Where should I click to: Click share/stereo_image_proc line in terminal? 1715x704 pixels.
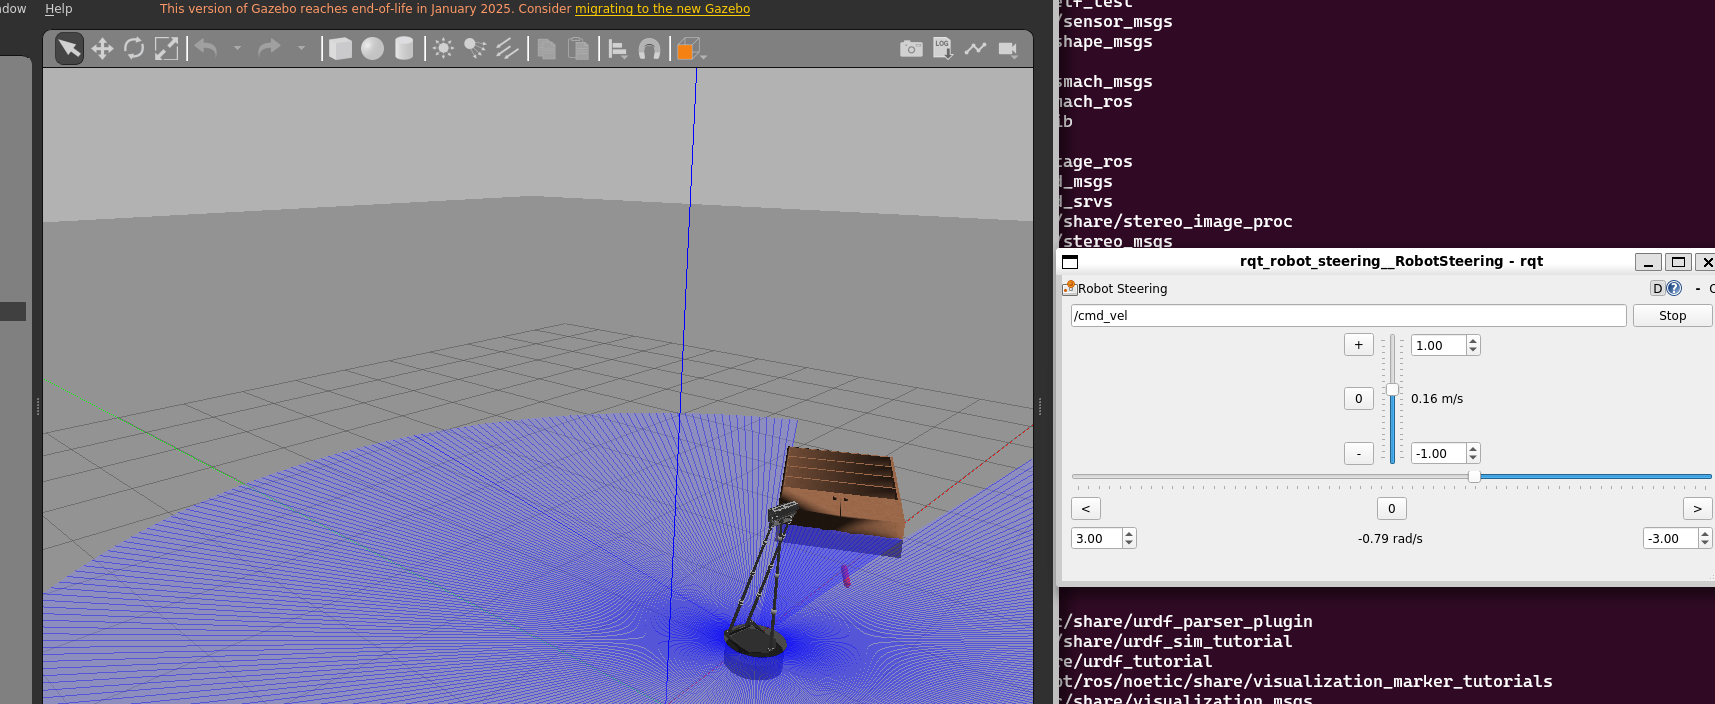coord(1177,221)
